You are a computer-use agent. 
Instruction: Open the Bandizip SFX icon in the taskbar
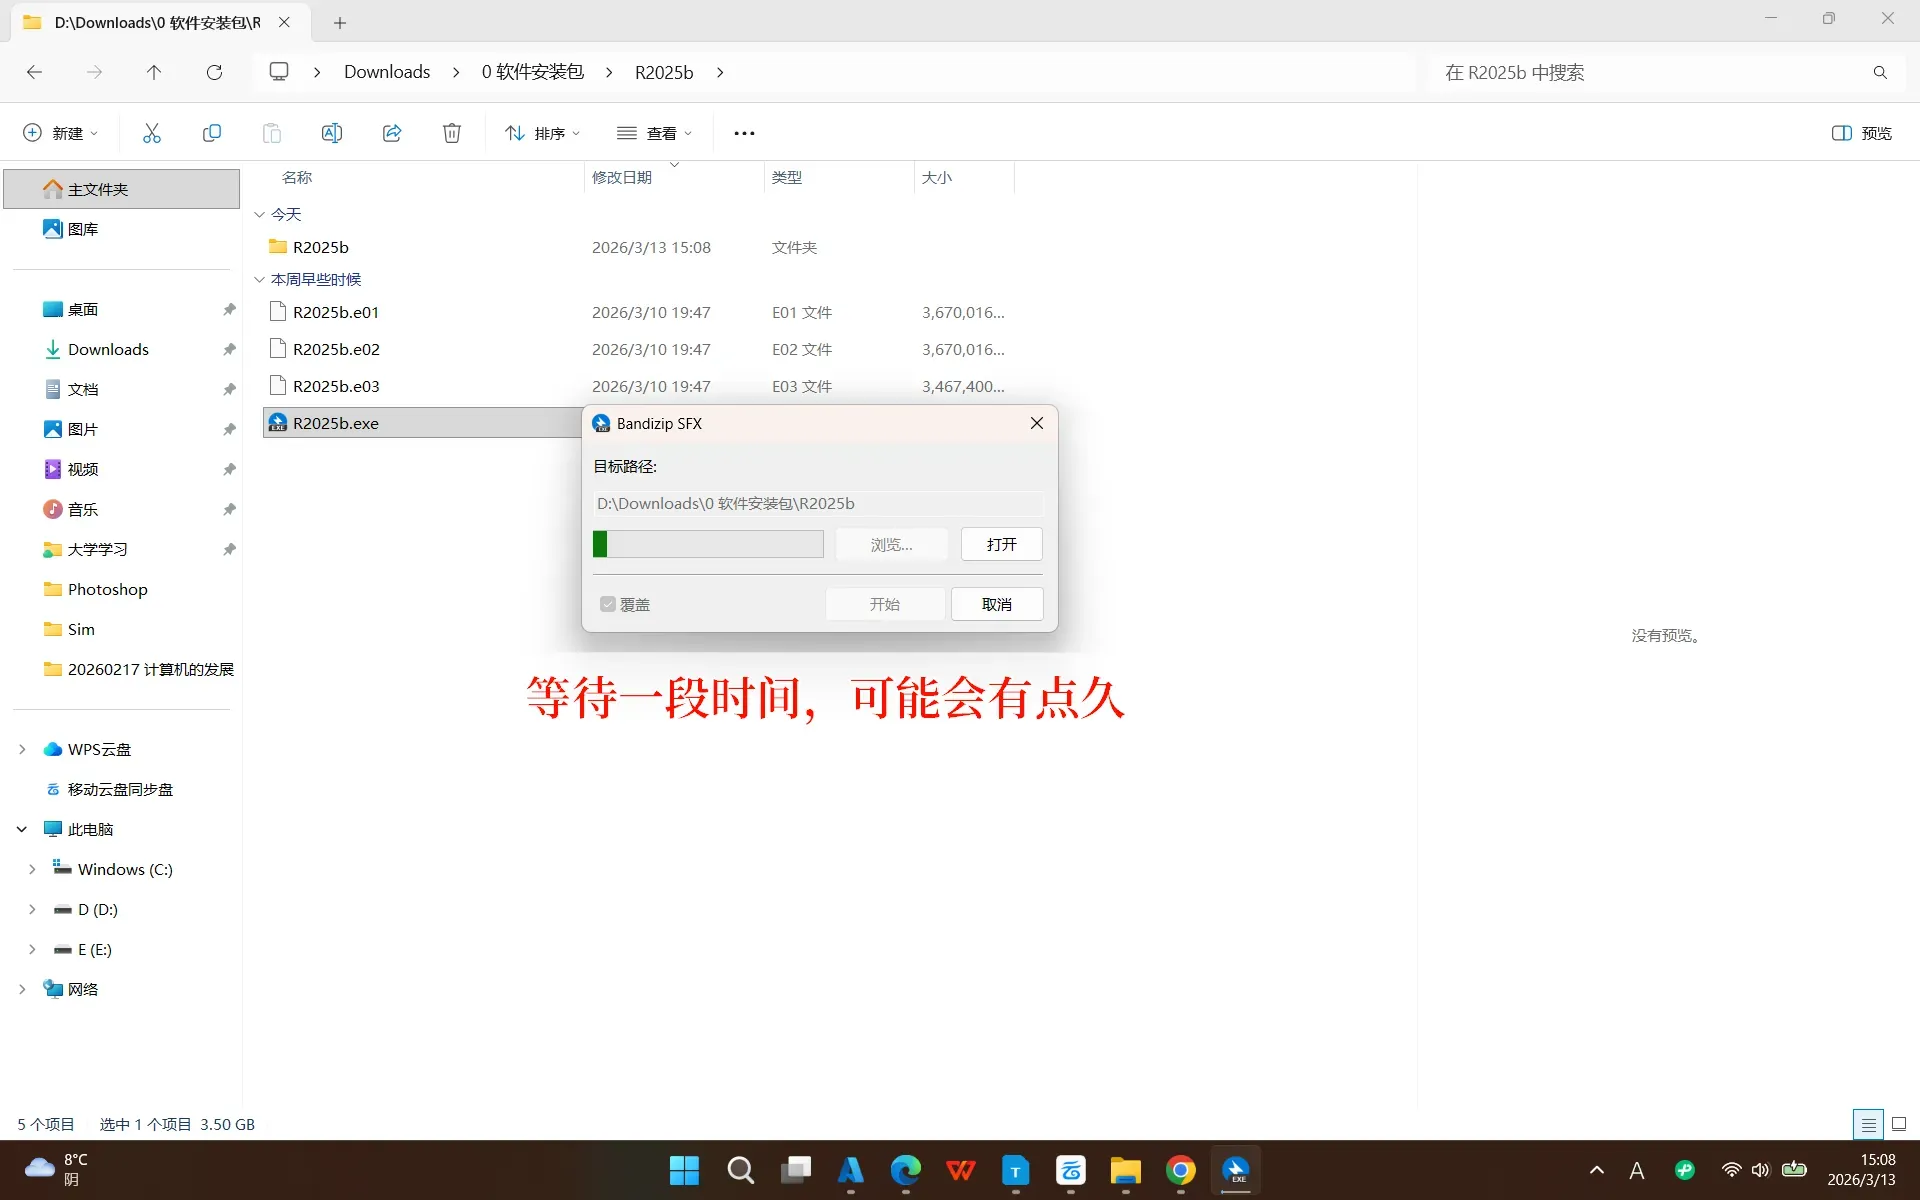coord(1235,1170)
